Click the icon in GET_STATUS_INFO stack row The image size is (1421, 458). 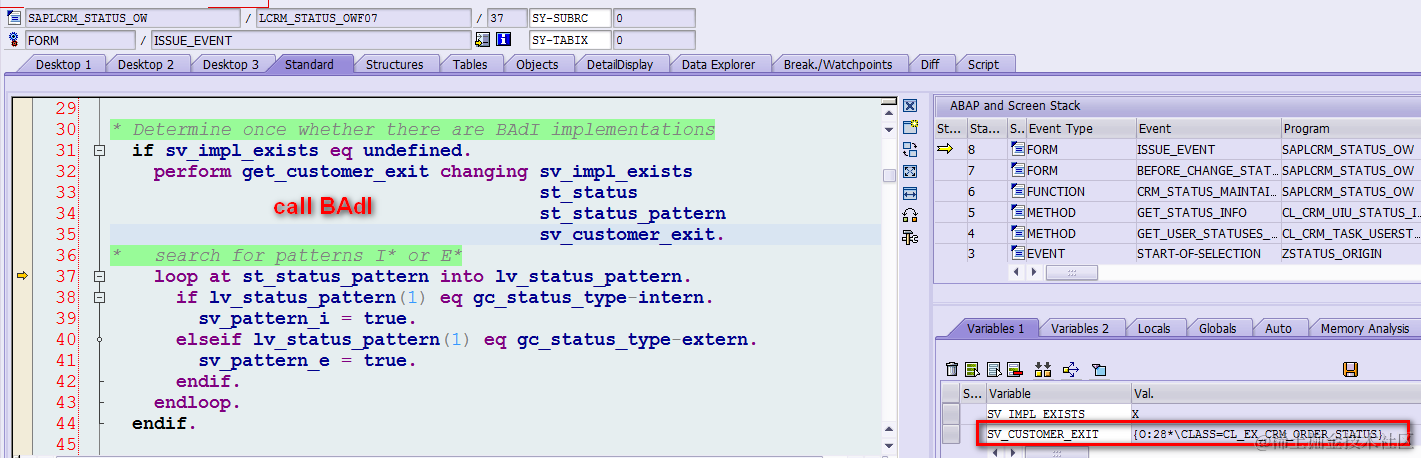pos(1017,212)
